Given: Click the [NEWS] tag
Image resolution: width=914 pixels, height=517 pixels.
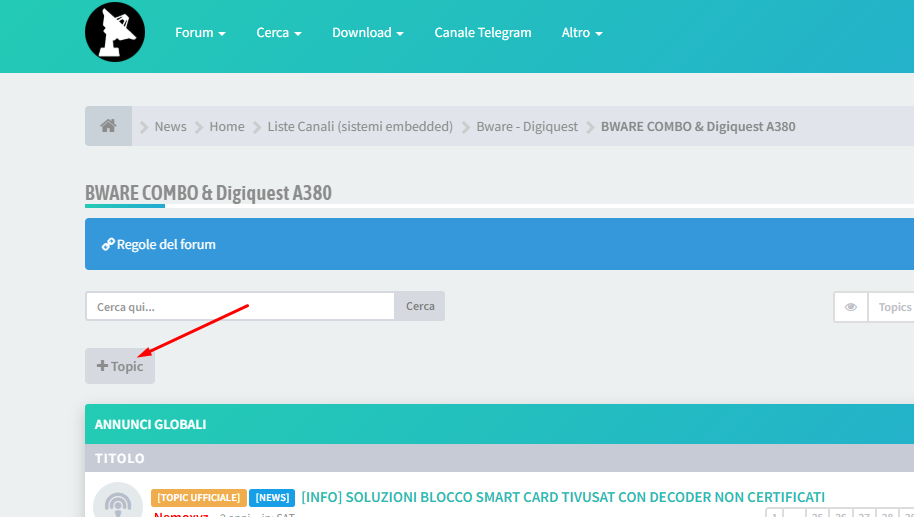Looking at the screenshot, I should coord(272,498).
